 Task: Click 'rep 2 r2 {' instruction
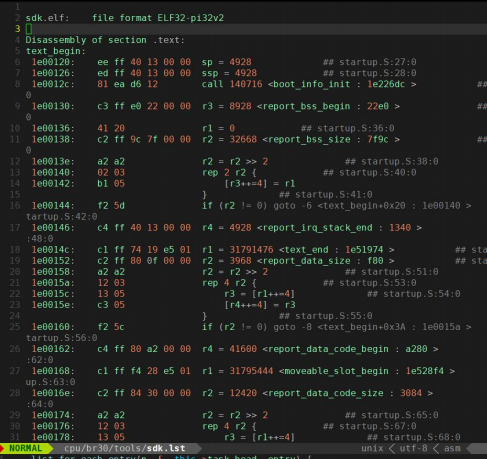(229, 172)
